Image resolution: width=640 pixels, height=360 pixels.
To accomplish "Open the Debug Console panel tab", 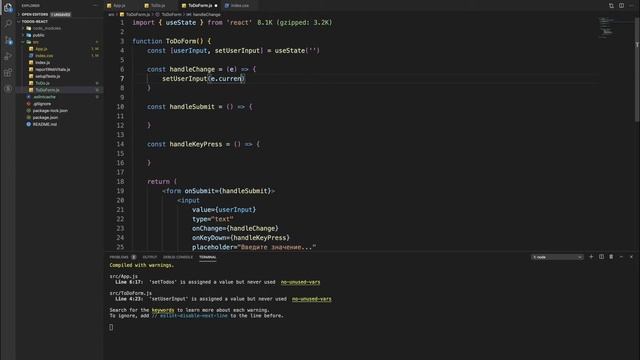I will click(x=178, y=257).
